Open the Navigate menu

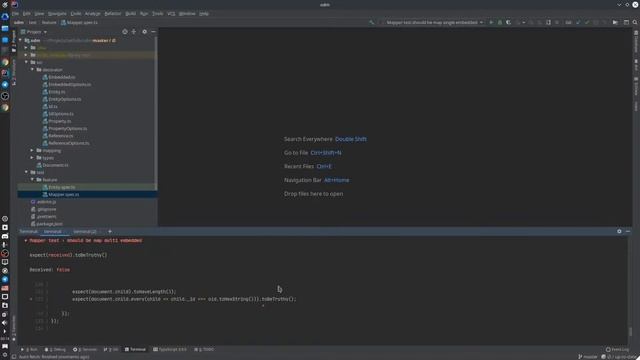point(57,13)
